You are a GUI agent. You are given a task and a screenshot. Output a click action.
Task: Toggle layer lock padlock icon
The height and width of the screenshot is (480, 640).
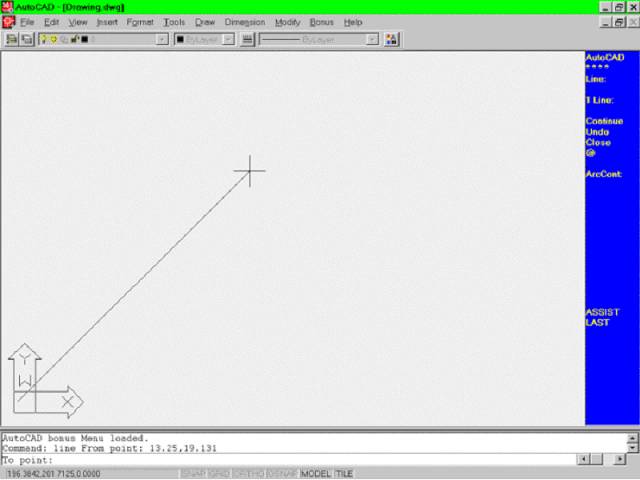coord(74,39)
